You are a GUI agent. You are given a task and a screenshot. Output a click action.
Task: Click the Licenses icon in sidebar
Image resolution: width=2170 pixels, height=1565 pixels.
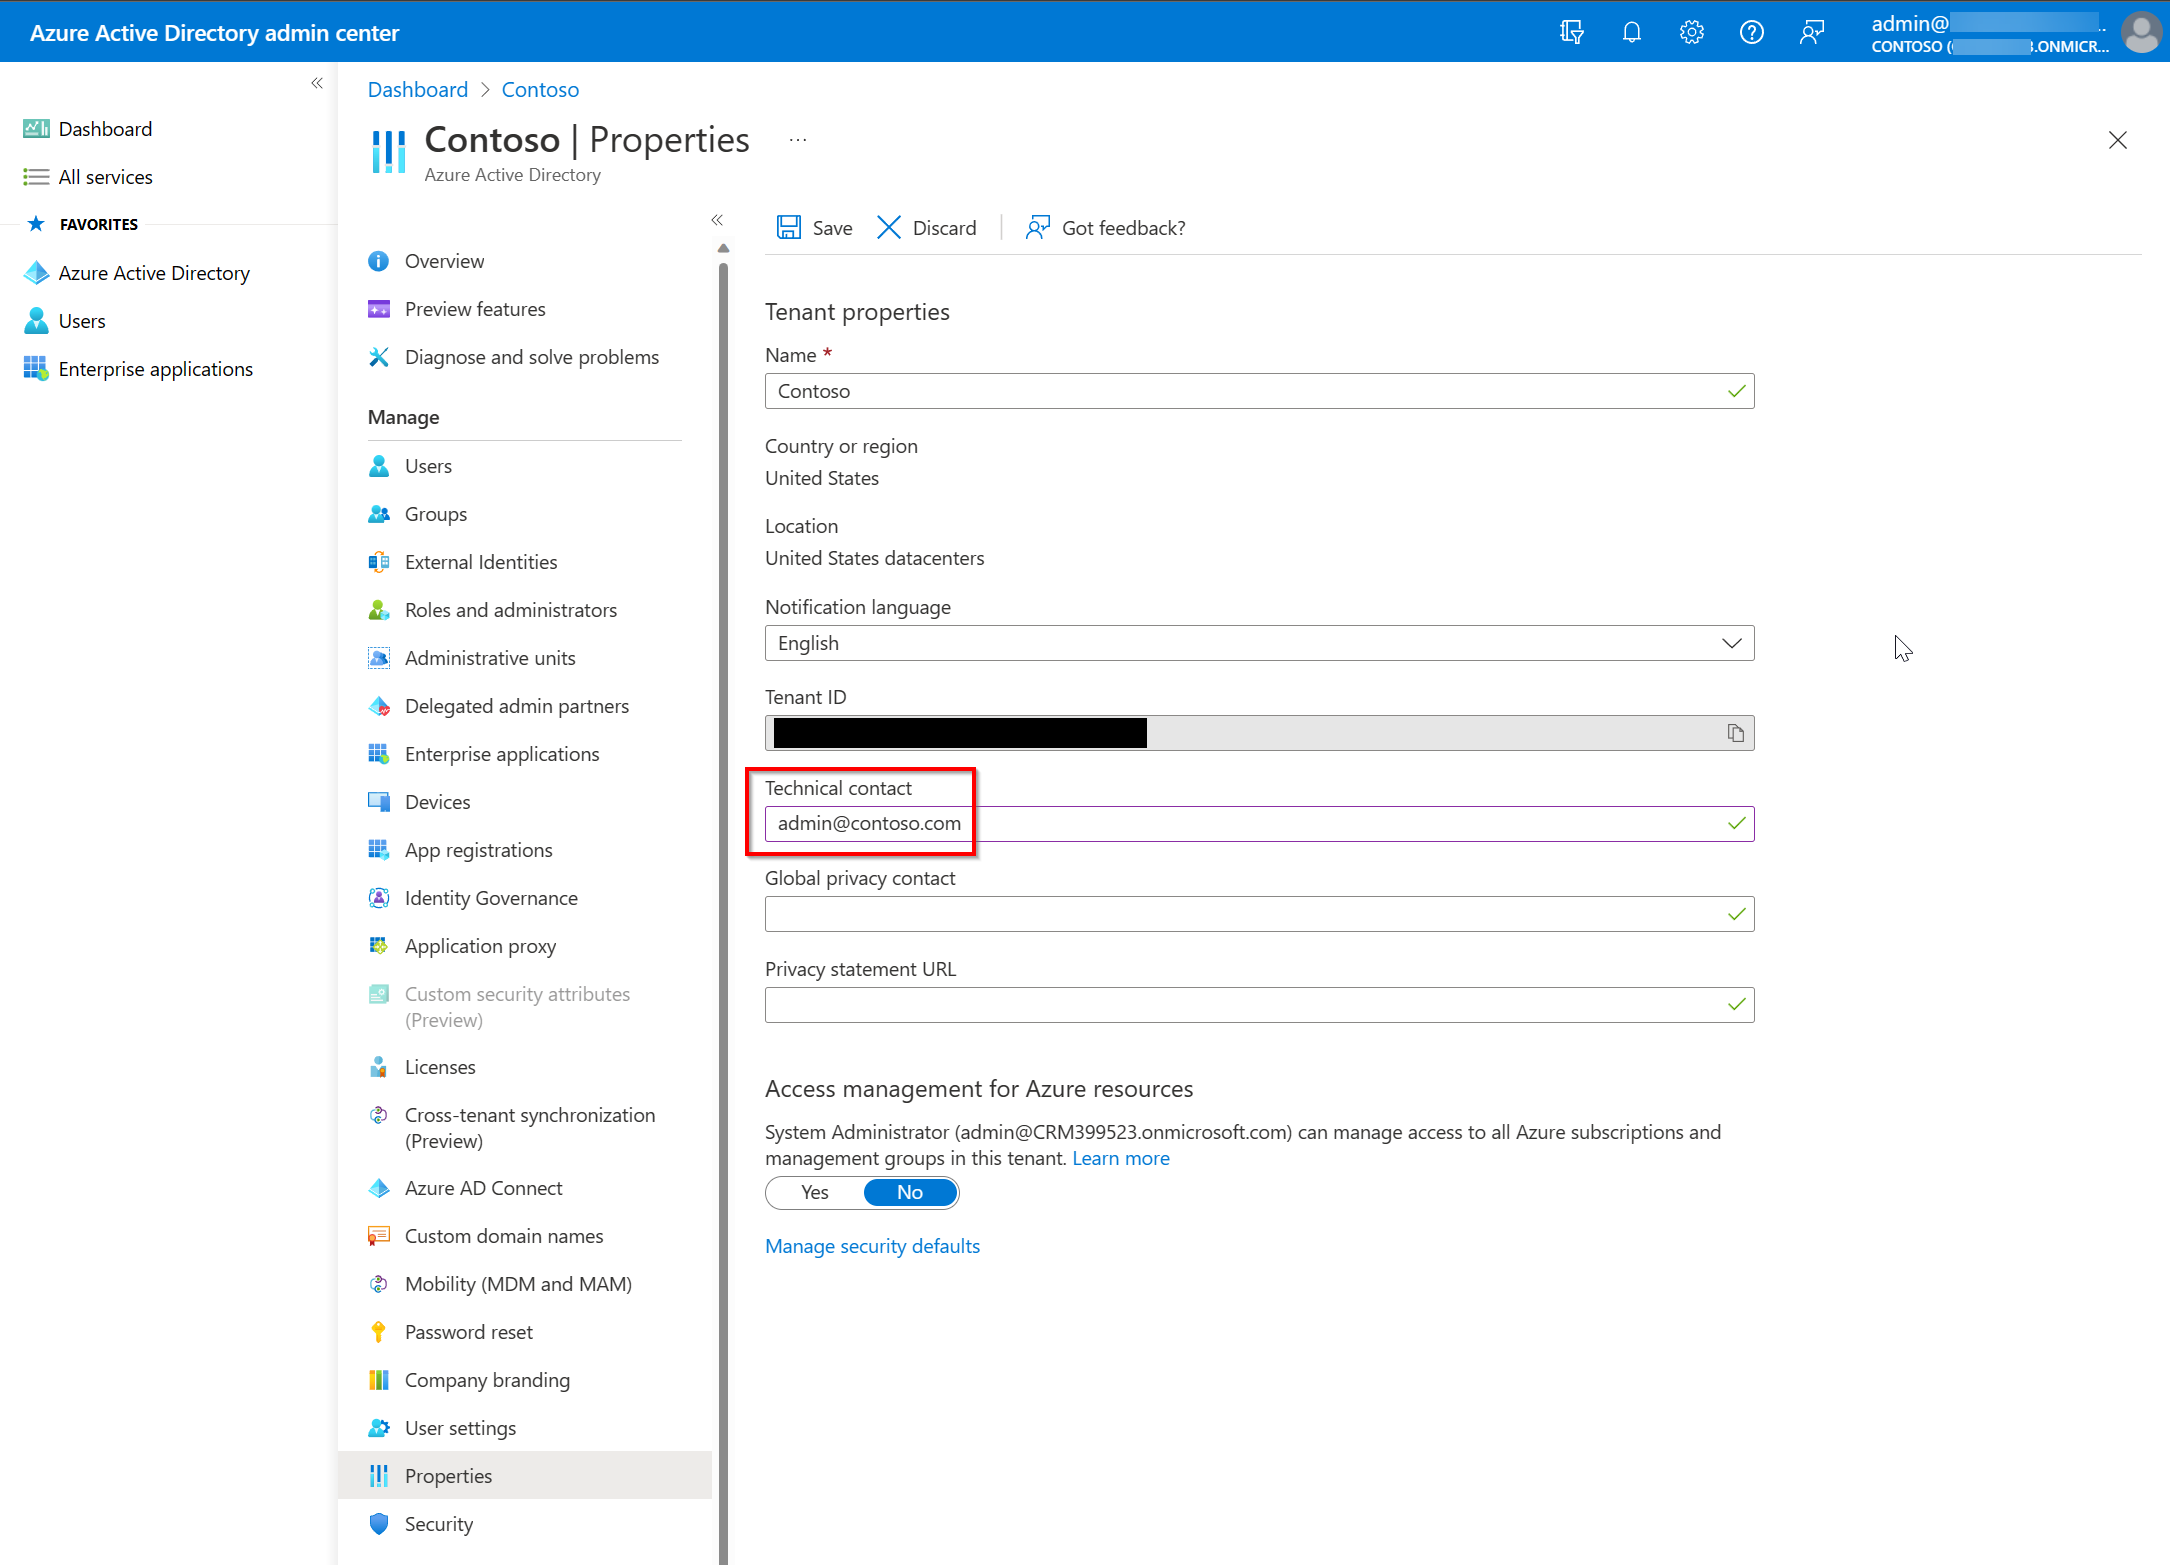click(x=379, y=1066)
